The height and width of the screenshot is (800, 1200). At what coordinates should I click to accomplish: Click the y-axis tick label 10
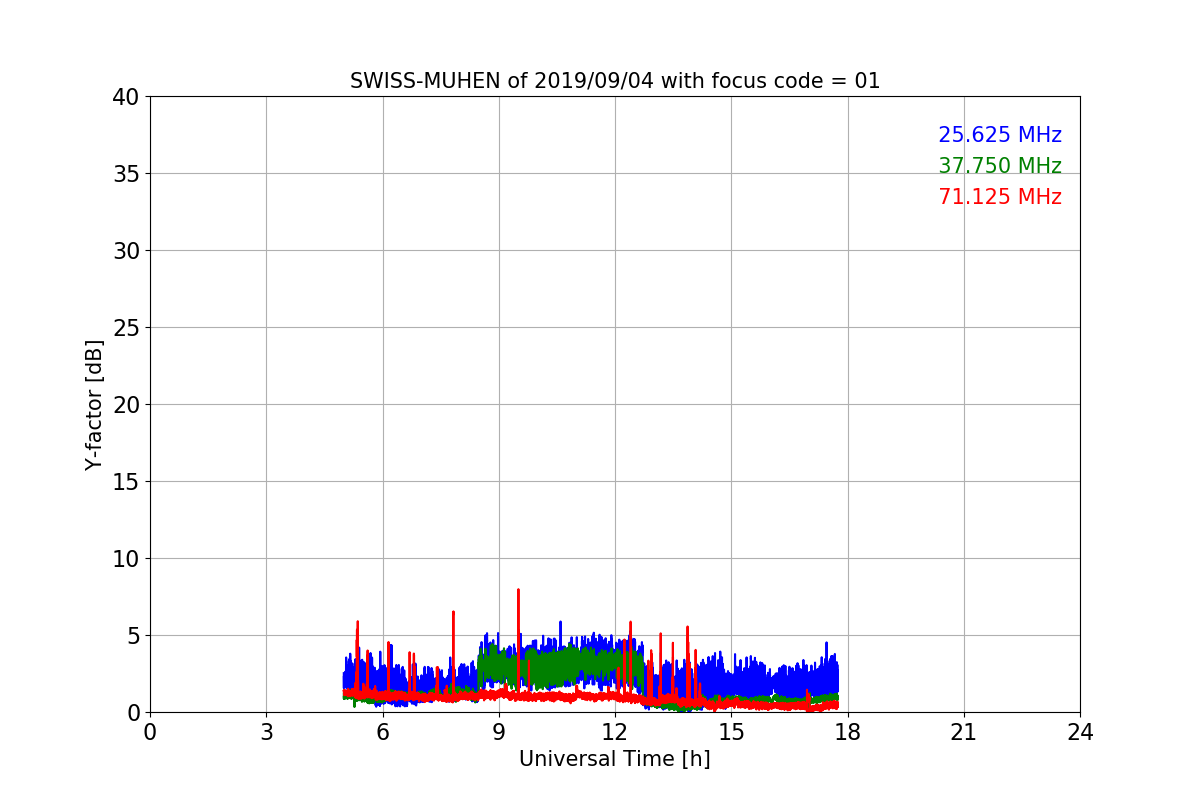coord(126,559)
